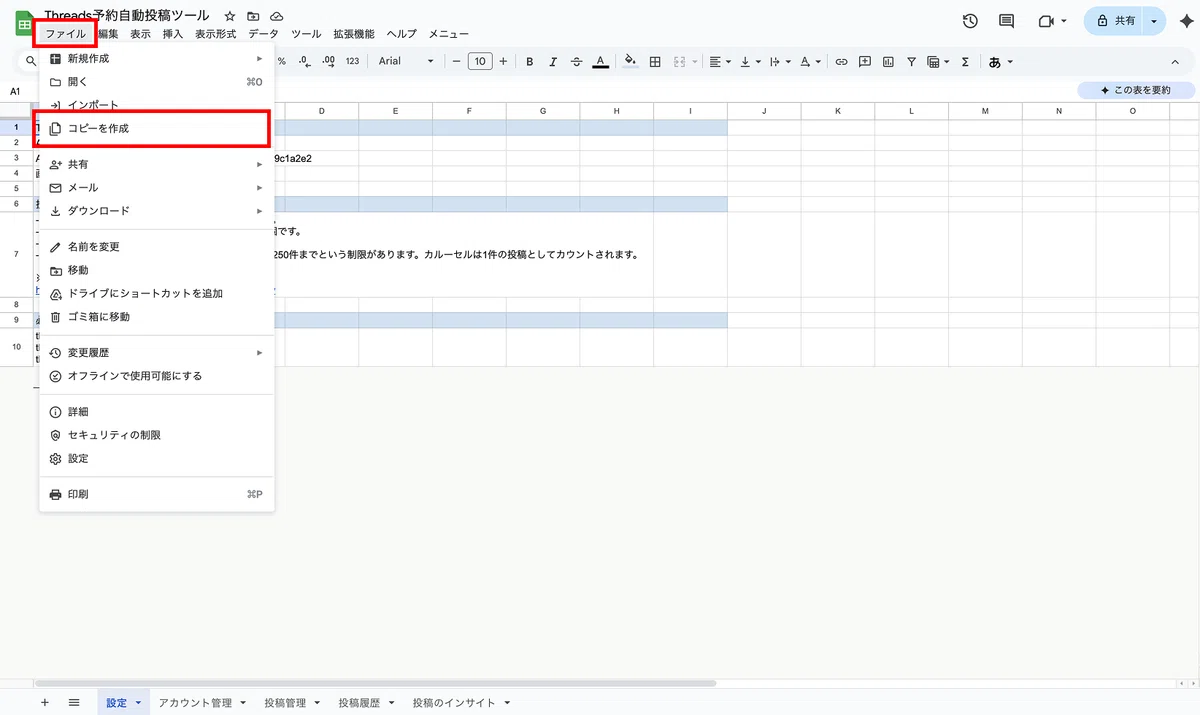This screenshot has height=715, width=1200.
Task: Open the table view dropdown in toolbar
Action: (x=938, y=61)
